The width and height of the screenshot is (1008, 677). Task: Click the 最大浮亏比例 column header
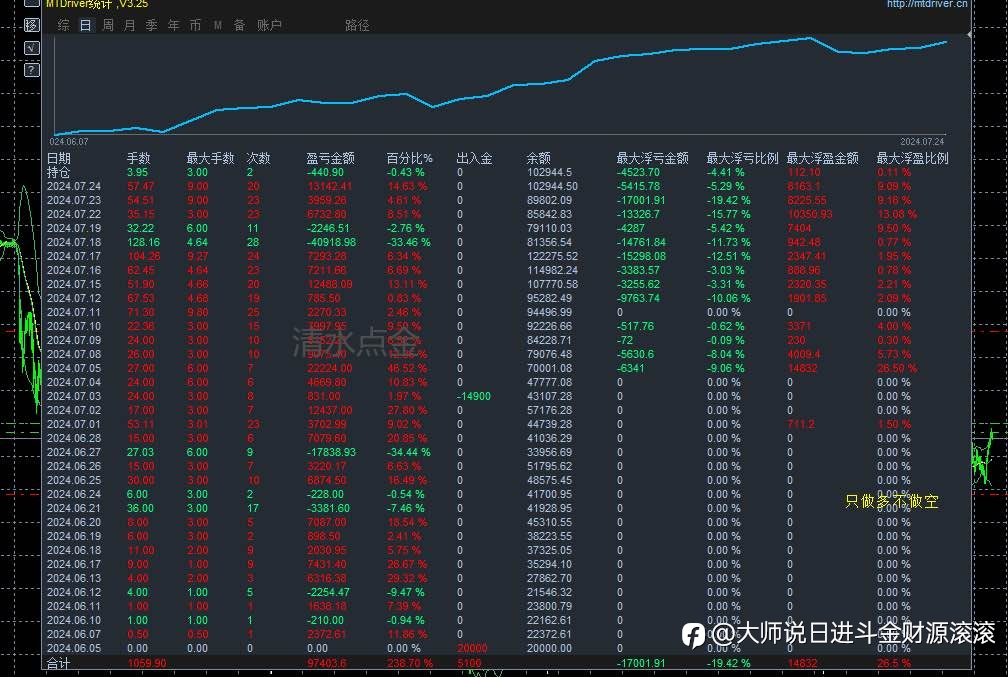(x=742, y=158)
